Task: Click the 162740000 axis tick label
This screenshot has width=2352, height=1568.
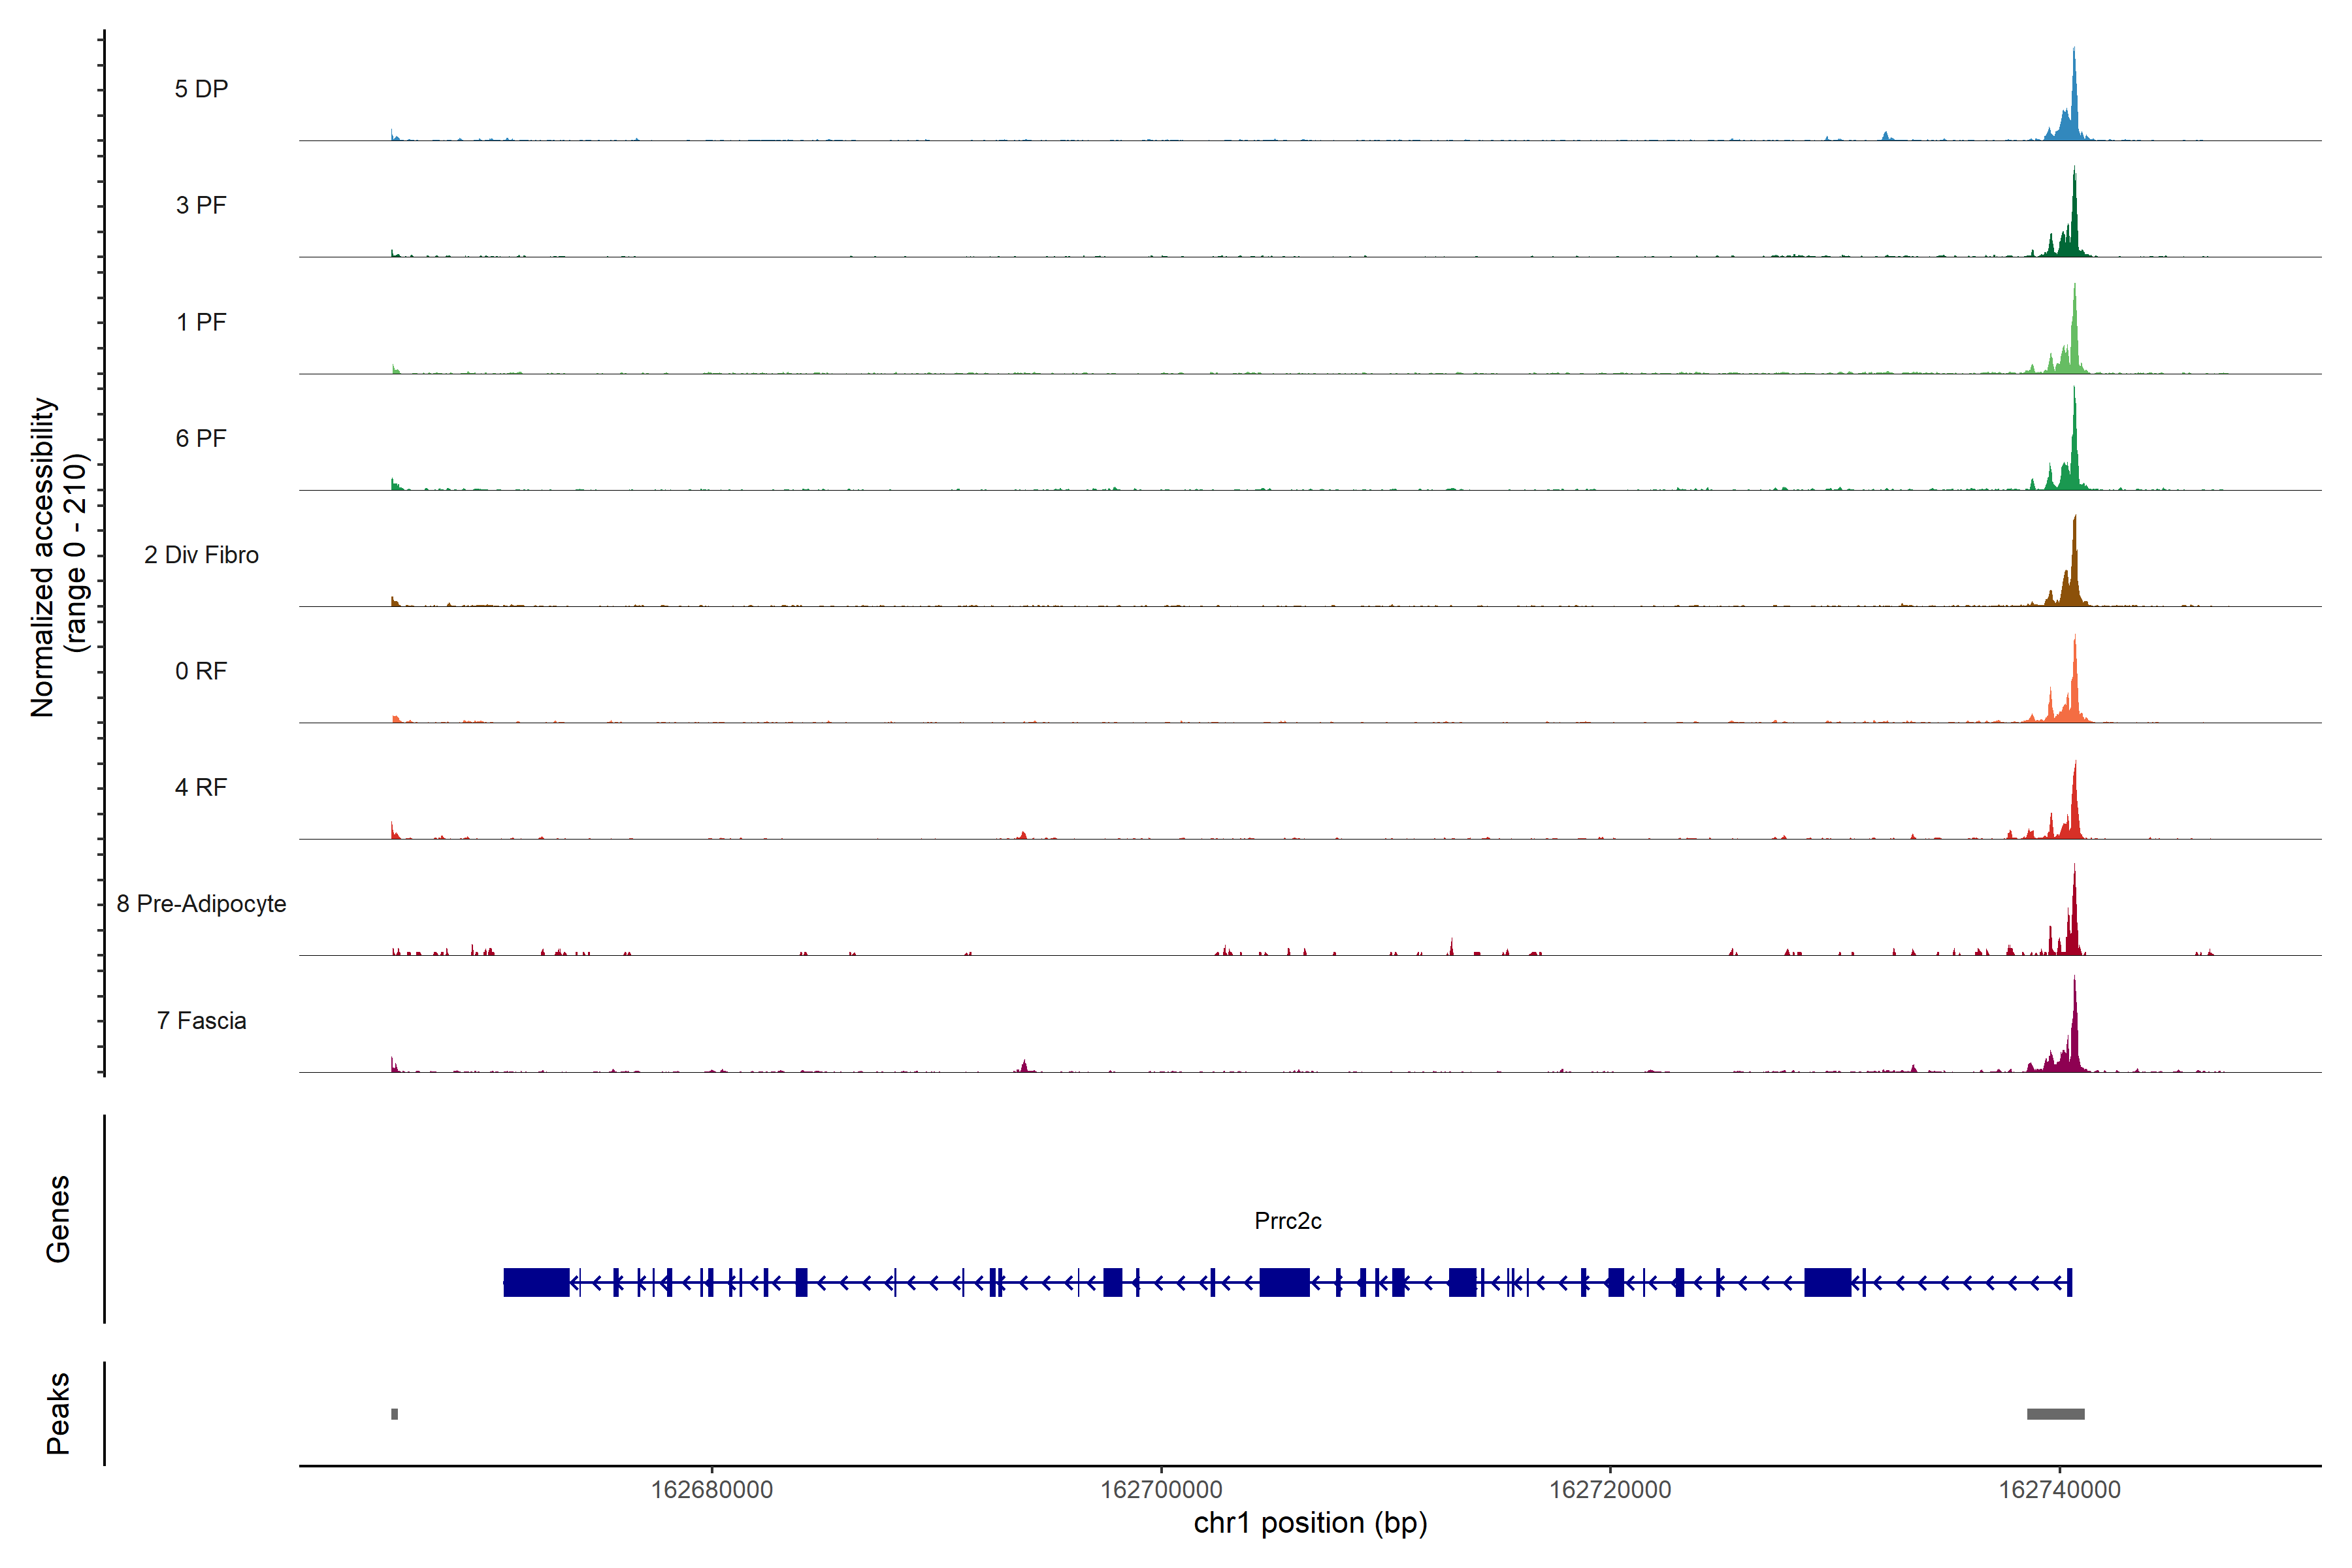Action: 2059,1490
